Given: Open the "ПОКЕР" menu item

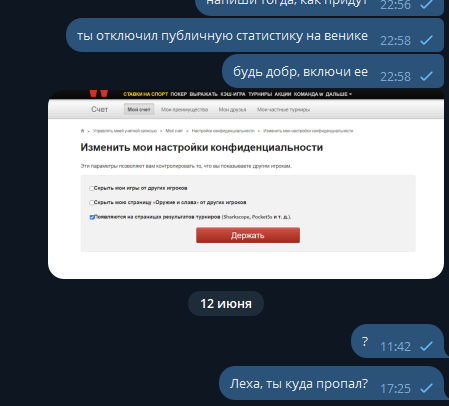Looking at the screenshot, I should tap(179, 94).
